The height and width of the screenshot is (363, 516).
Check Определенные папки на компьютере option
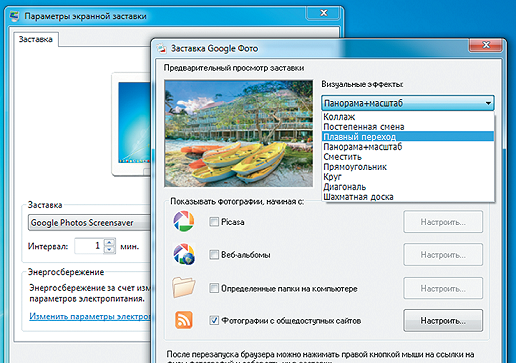tap(214, 288)
